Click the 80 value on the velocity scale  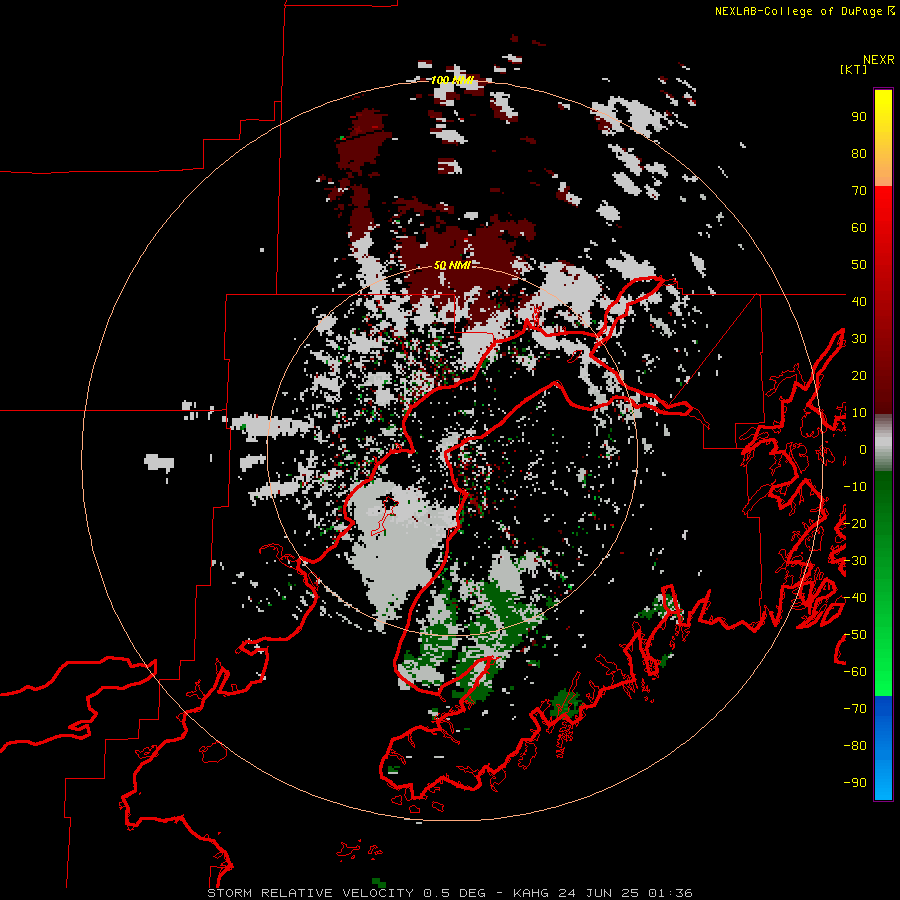click(x=859, y=153)
